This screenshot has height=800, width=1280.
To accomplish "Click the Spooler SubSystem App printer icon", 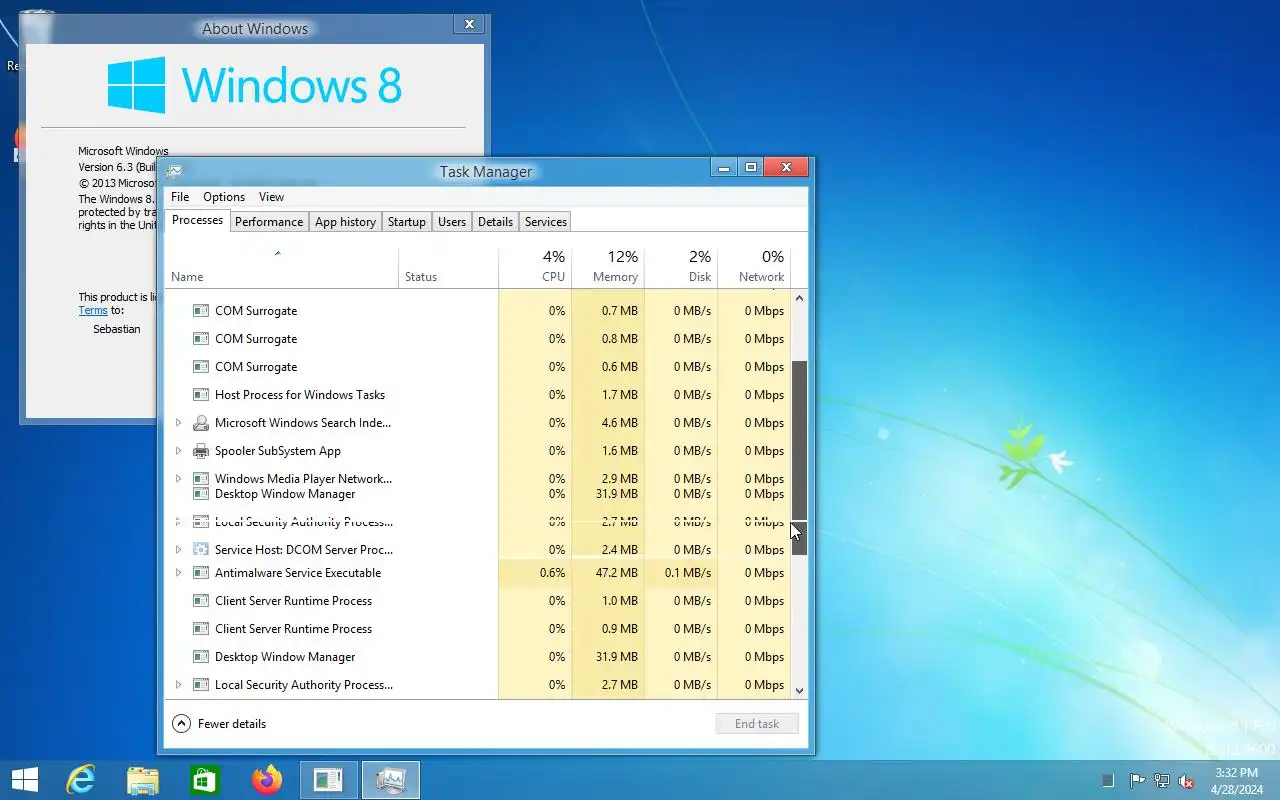I will pyautogui.click(x=200, y=451).
